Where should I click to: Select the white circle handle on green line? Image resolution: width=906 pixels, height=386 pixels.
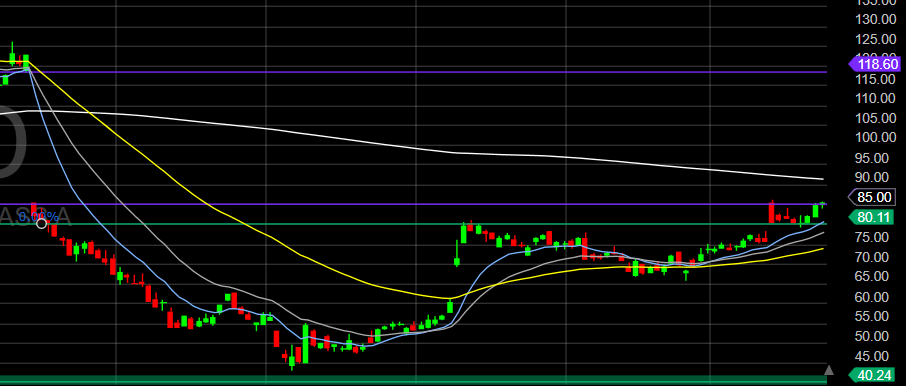(42, 223)
